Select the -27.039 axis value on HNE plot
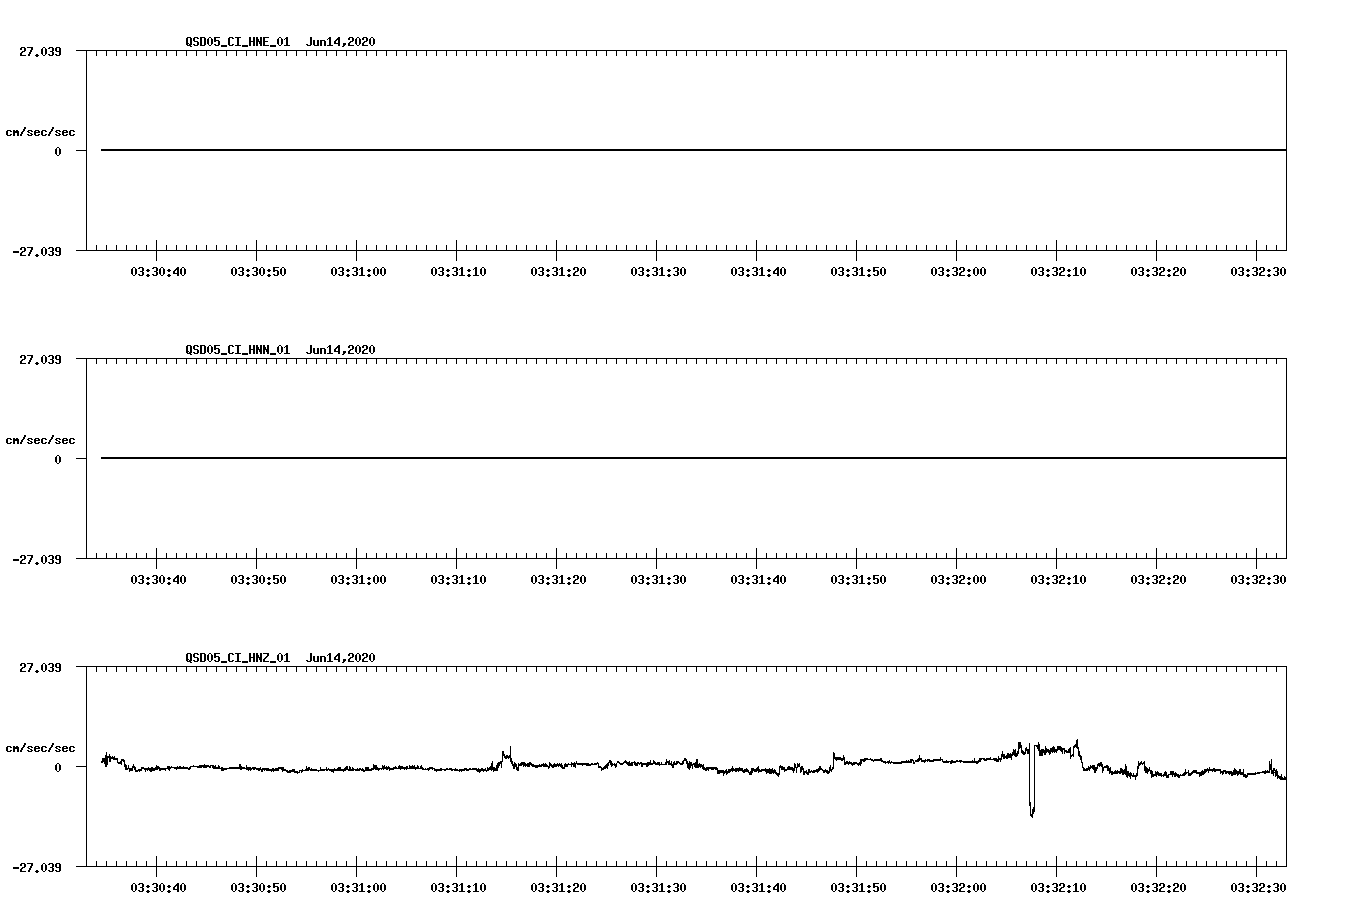Image resolution: width=1358 pixels, height=924 pixels. [x=37, y=251]
